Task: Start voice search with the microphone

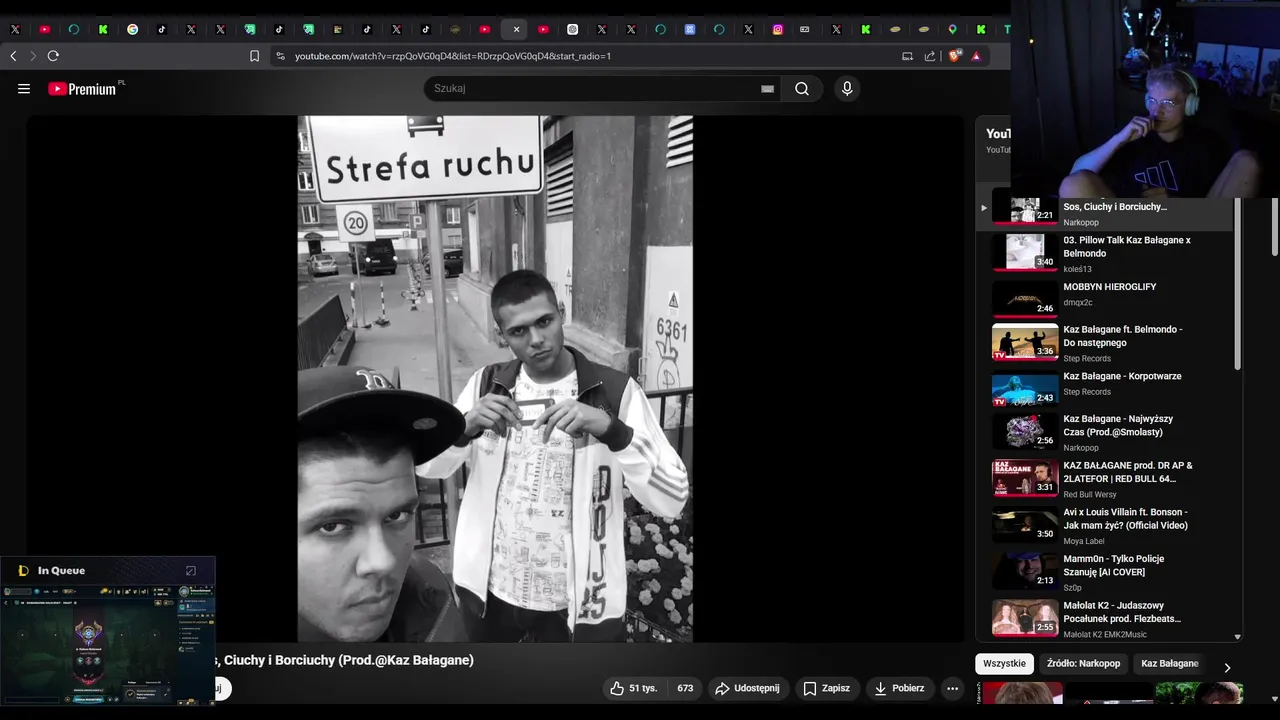Action: 847,88
